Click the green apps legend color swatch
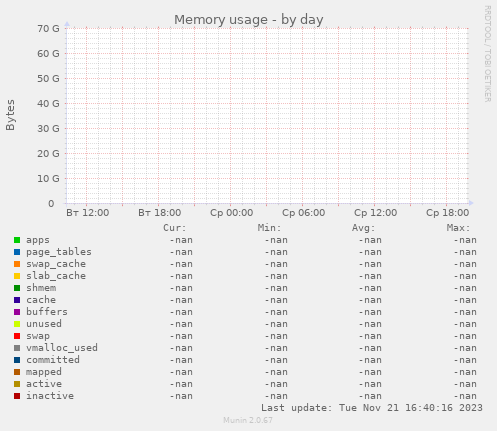This screenshot has width=497, height=431. 17,240
